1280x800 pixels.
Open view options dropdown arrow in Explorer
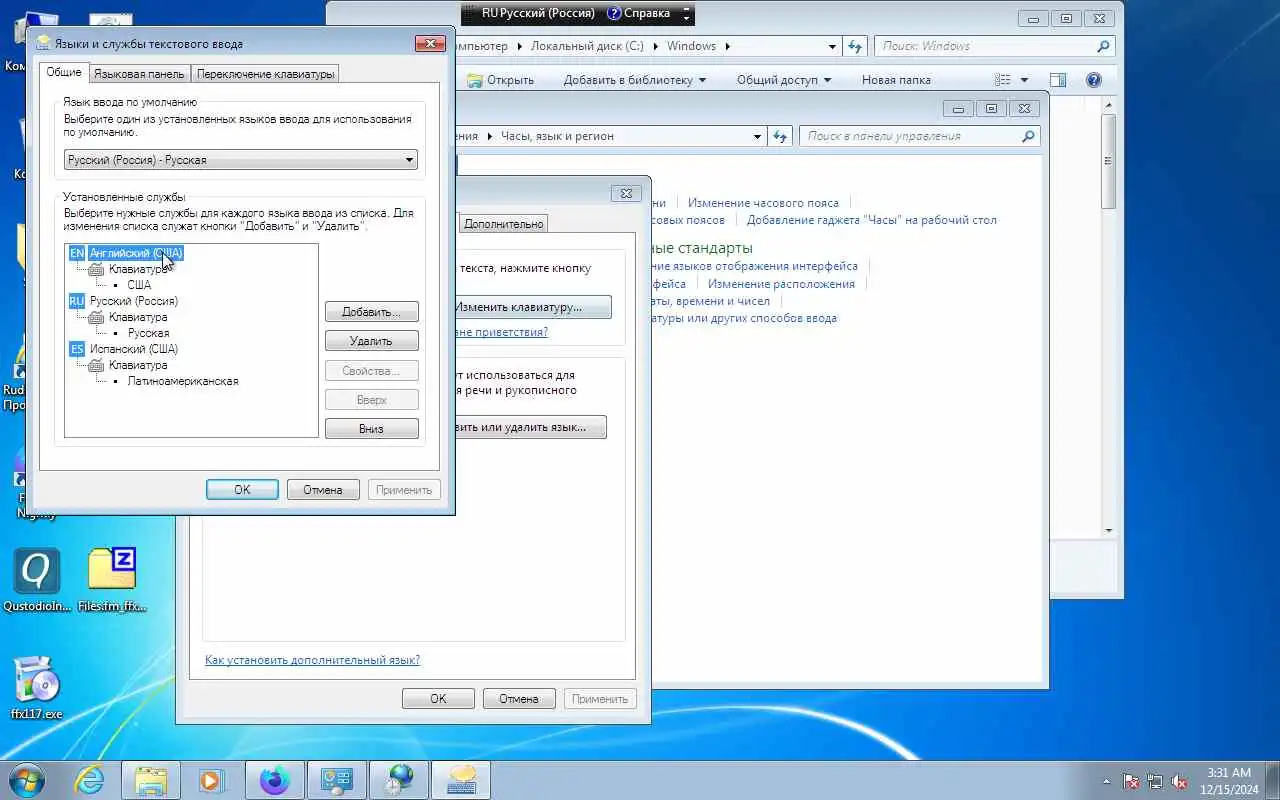1024,80
